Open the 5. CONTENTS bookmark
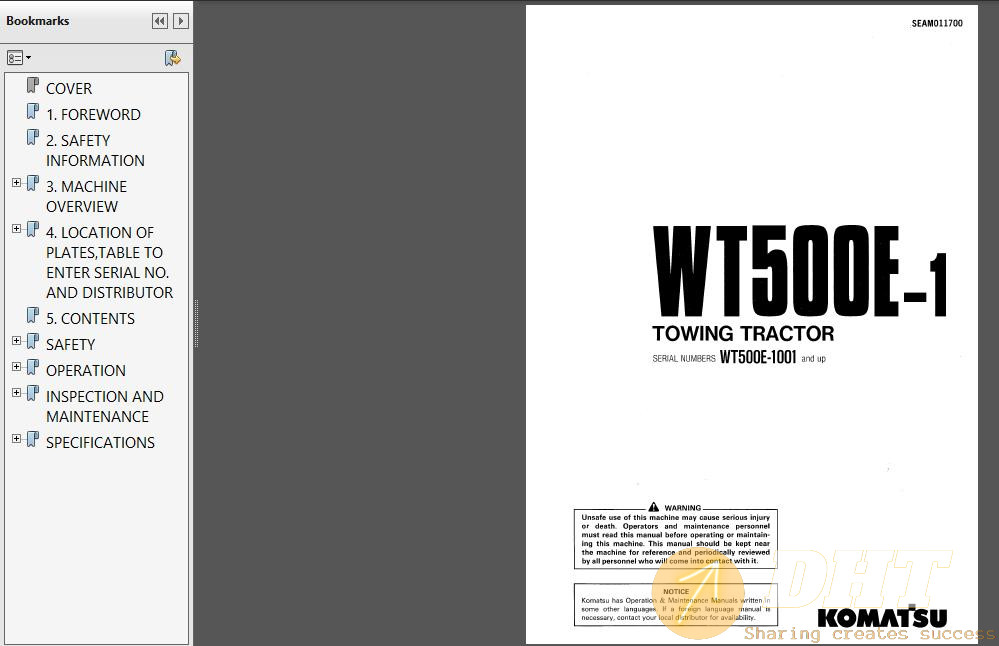 [90, 319]
